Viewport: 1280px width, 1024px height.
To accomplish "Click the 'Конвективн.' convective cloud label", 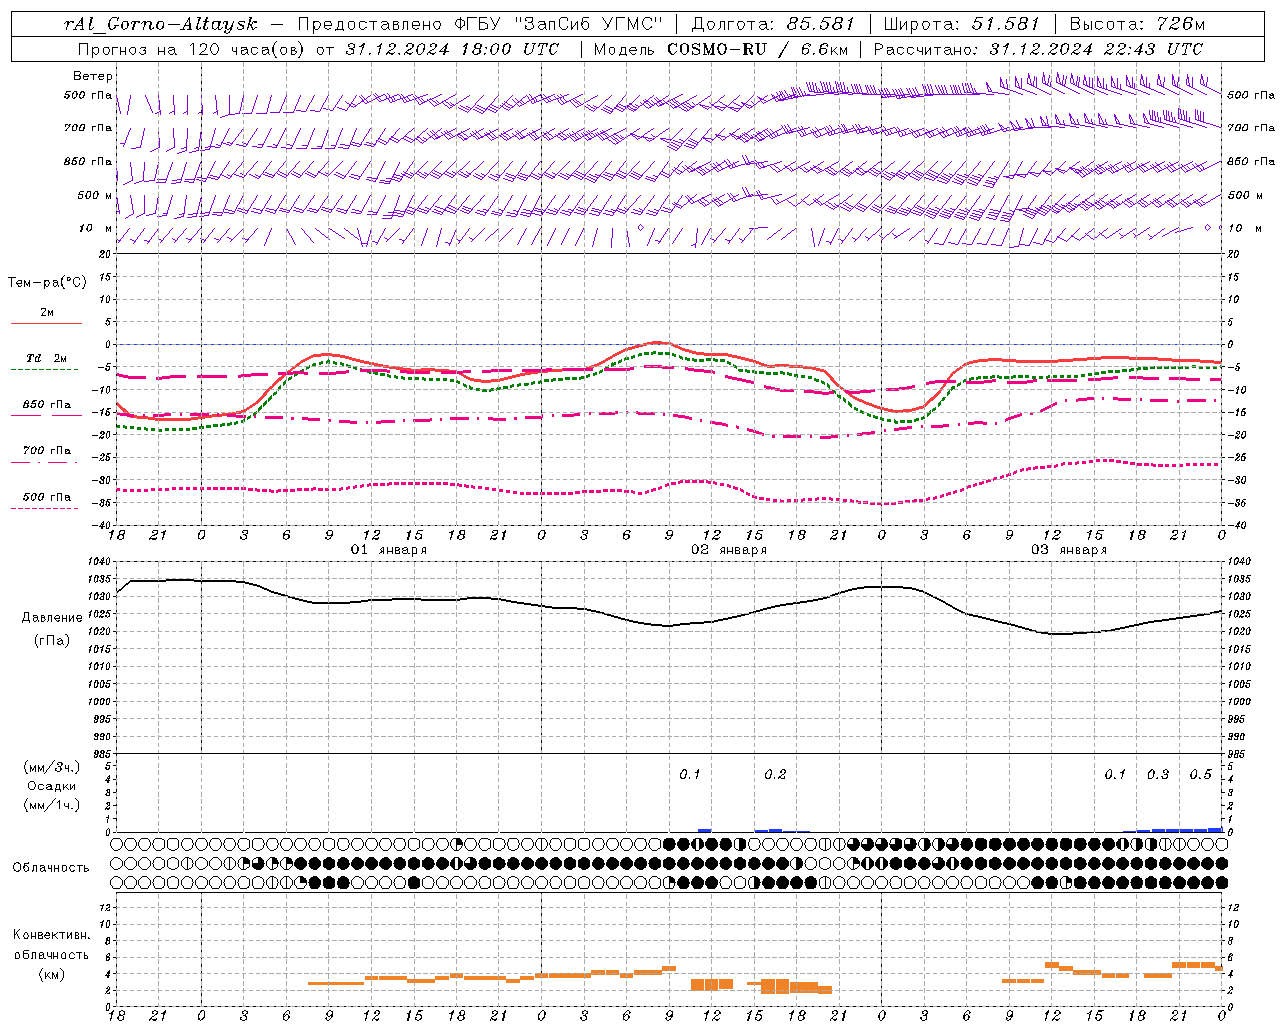I will click(x=51, y=935).
